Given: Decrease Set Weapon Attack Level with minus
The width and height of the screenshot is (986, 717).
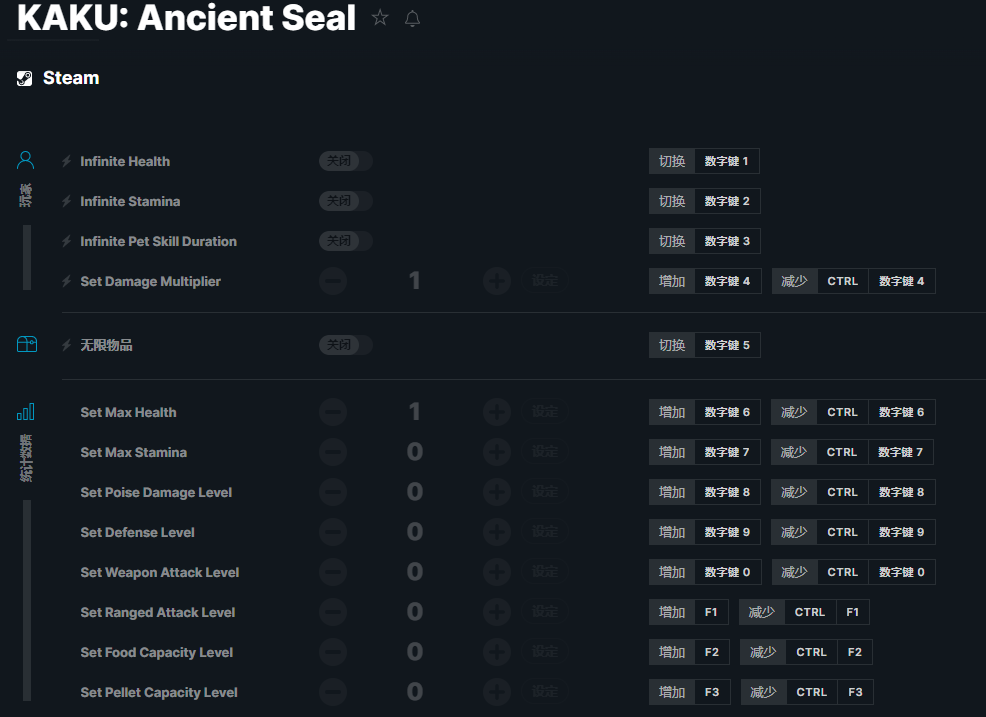Looking at the screenshot, I should pos(333,572).
